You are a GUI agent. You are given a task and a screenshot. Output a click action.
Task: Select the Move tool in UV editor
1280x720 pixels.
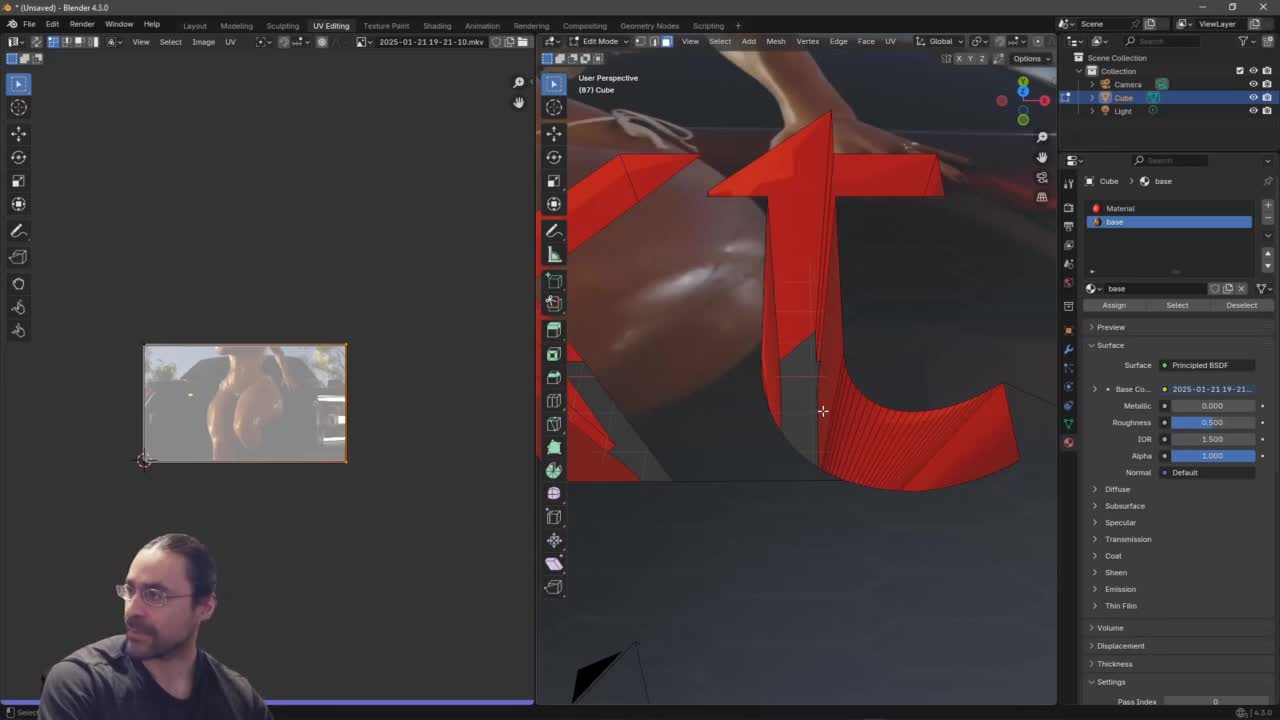(x=18, y=133)
